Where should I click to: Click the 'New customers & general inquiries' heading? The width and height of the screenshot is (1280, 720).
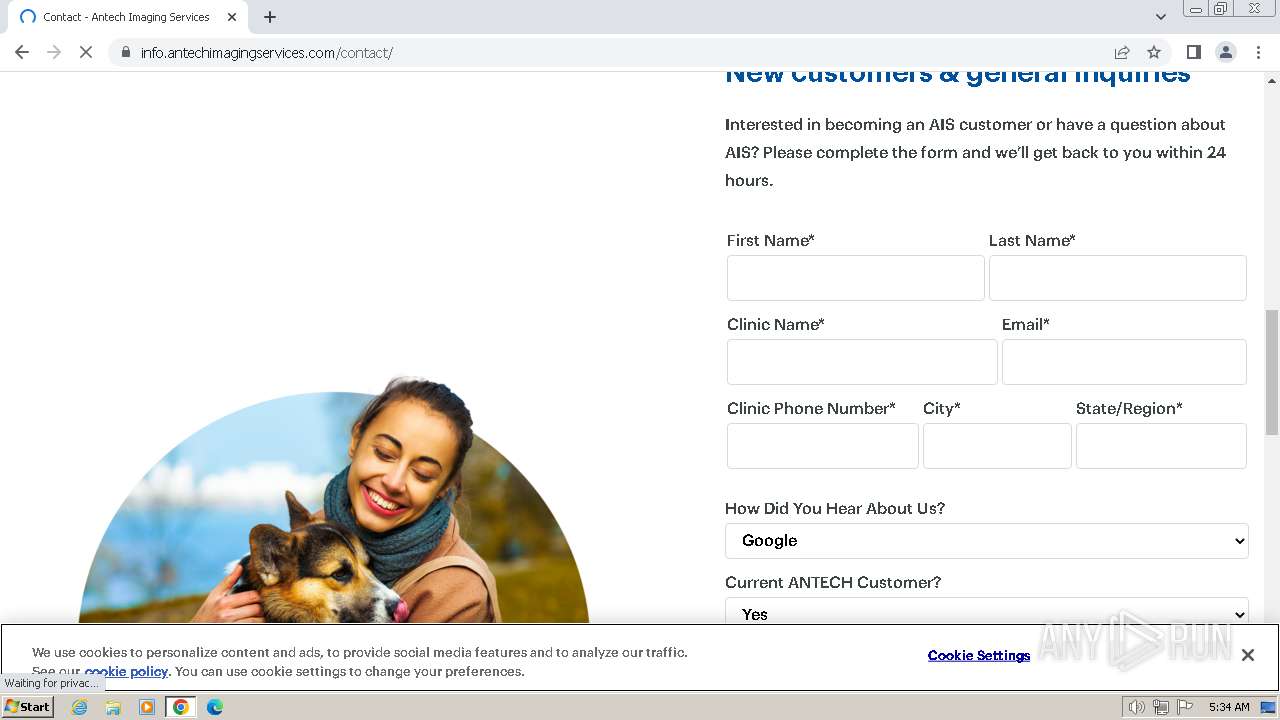pyautogui.click(x=958, y=75)
